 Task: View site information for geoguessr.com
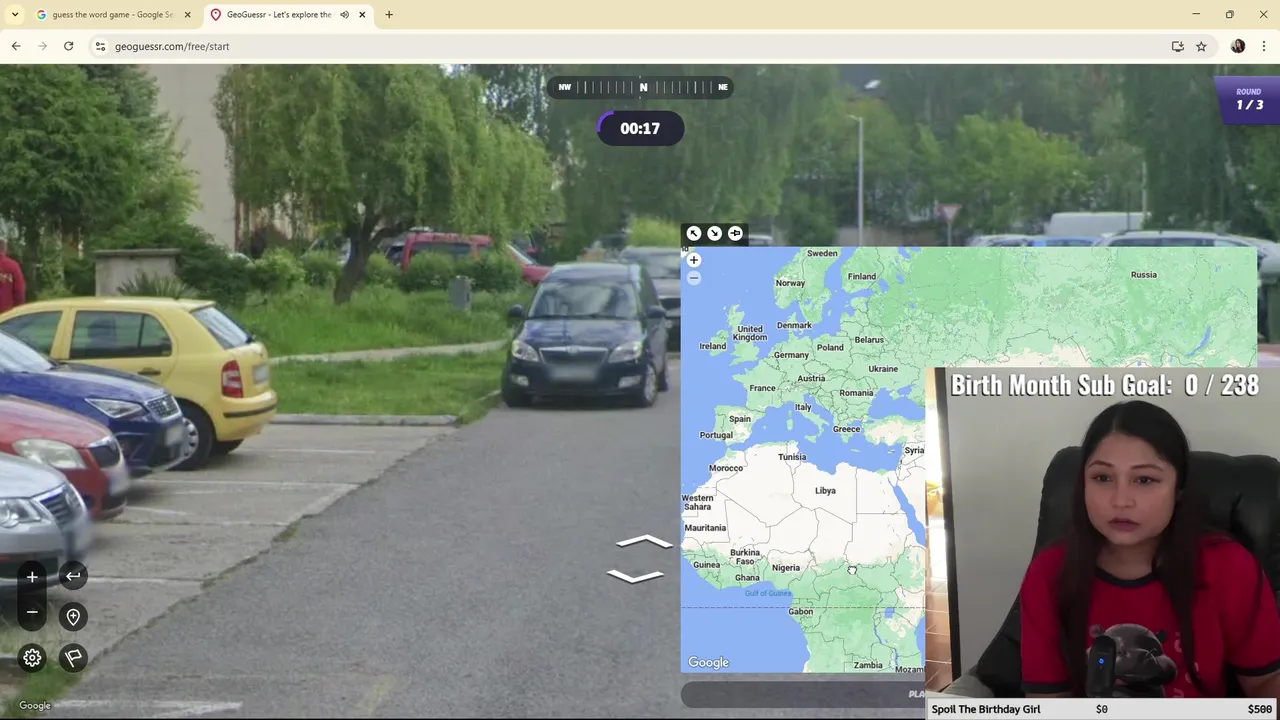click(x=100, y=46)
